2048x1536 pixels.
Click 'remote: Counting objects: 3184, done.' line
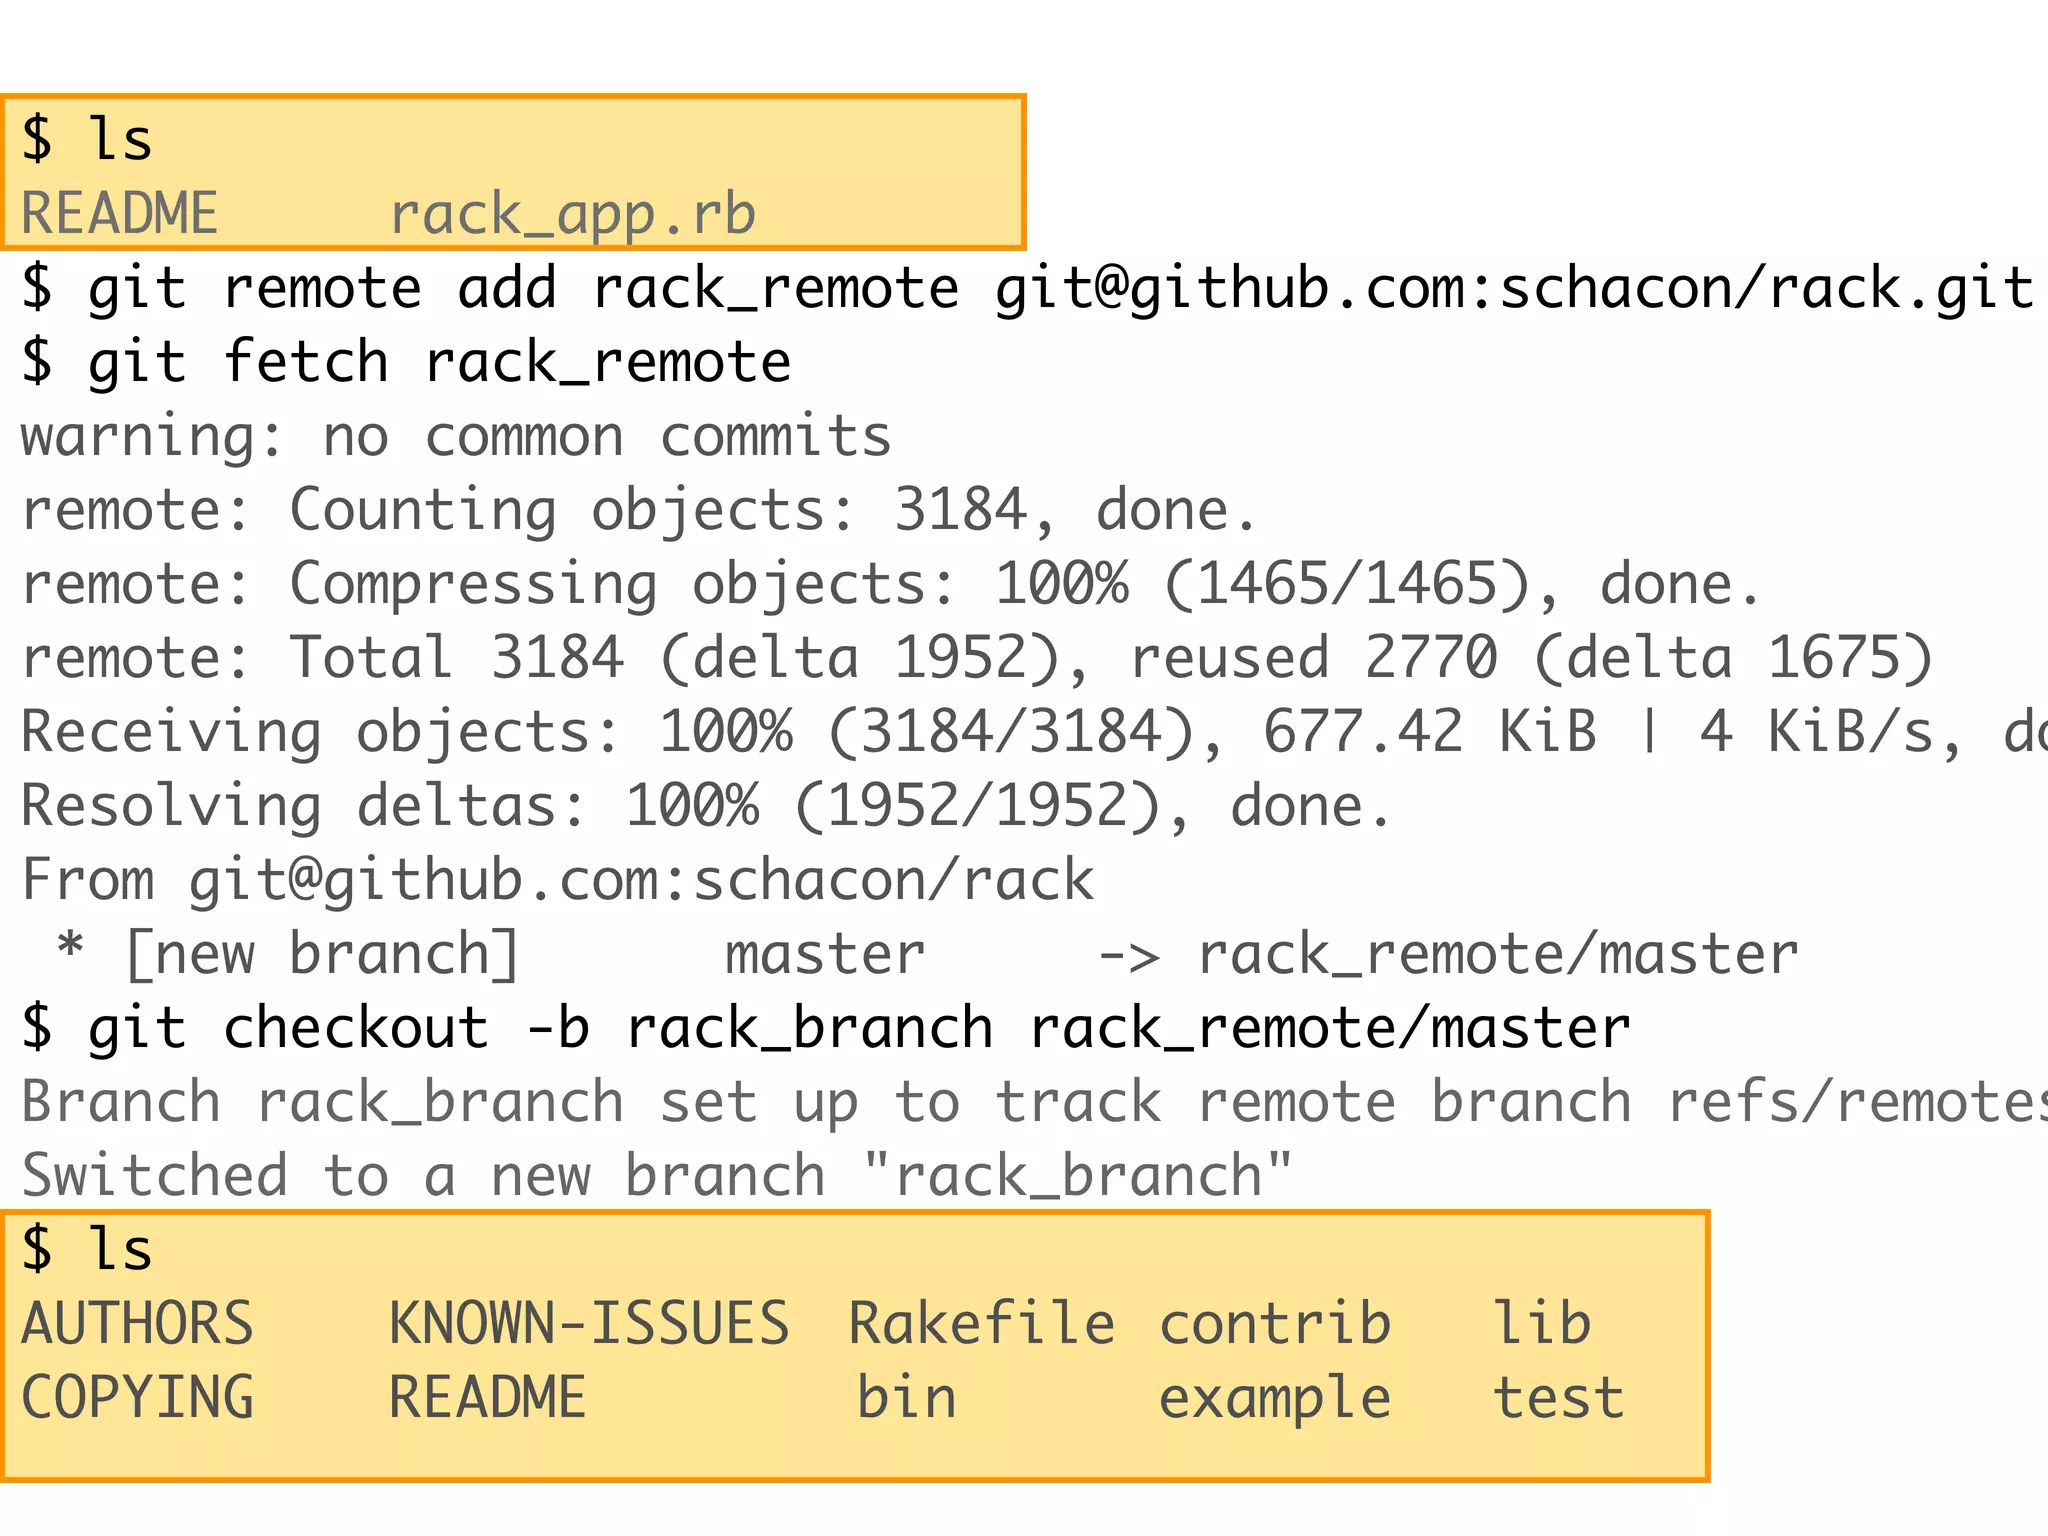638,511
